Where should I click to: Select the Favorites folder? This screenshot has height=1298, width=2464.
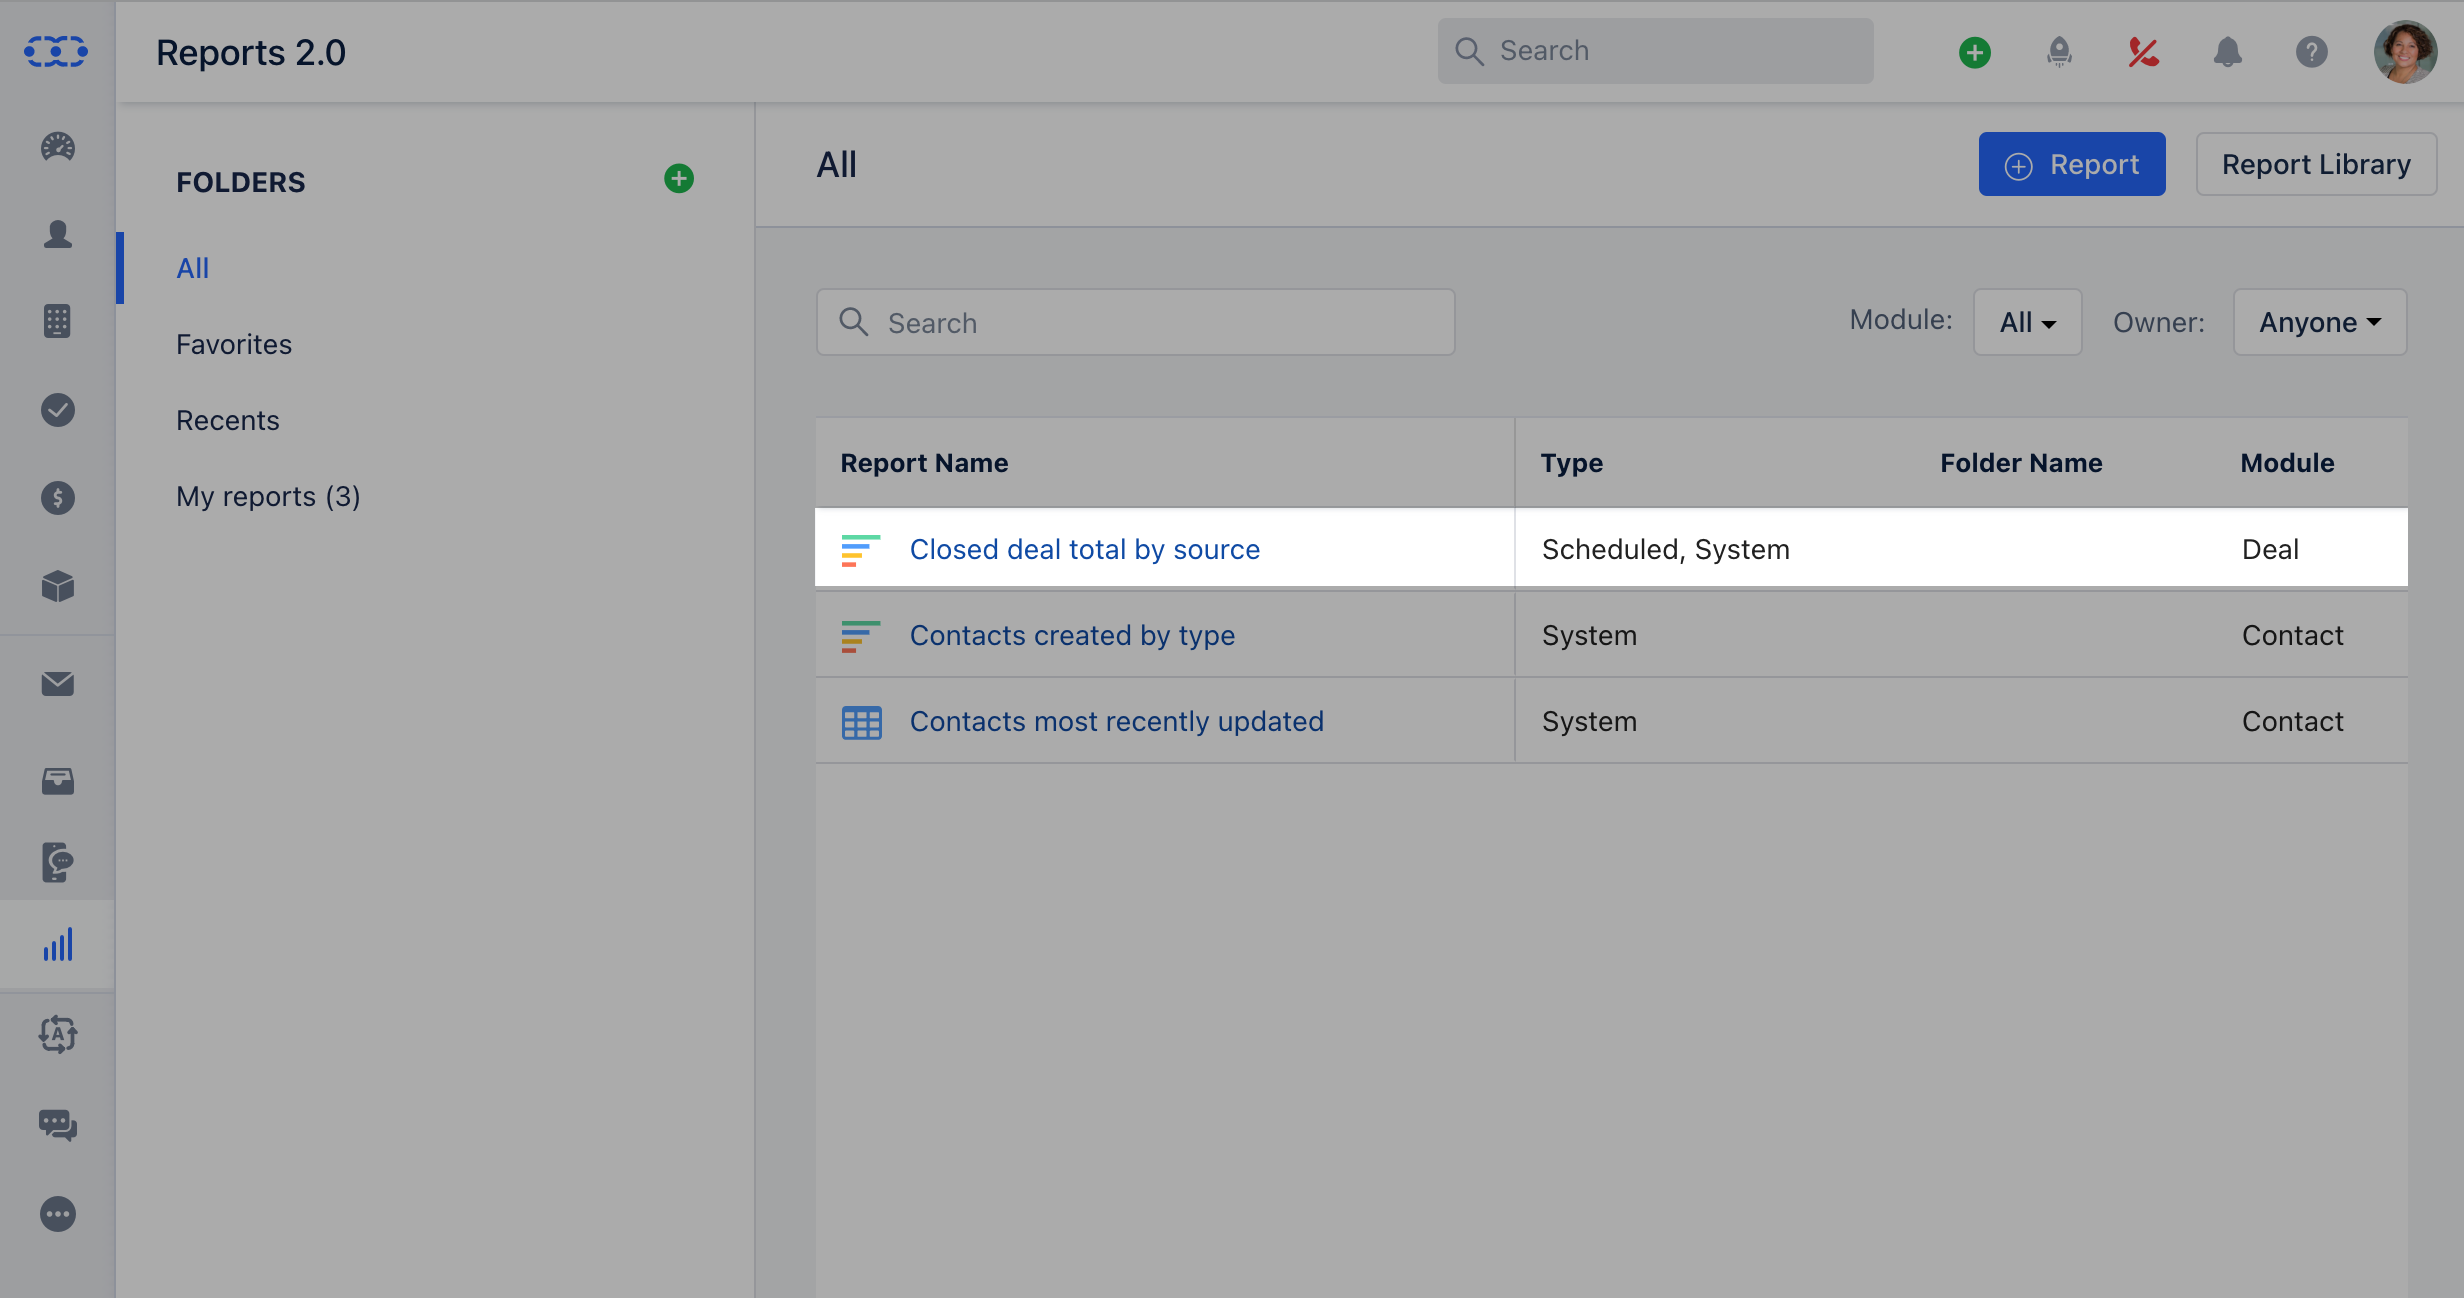click(x=234, y=344)
